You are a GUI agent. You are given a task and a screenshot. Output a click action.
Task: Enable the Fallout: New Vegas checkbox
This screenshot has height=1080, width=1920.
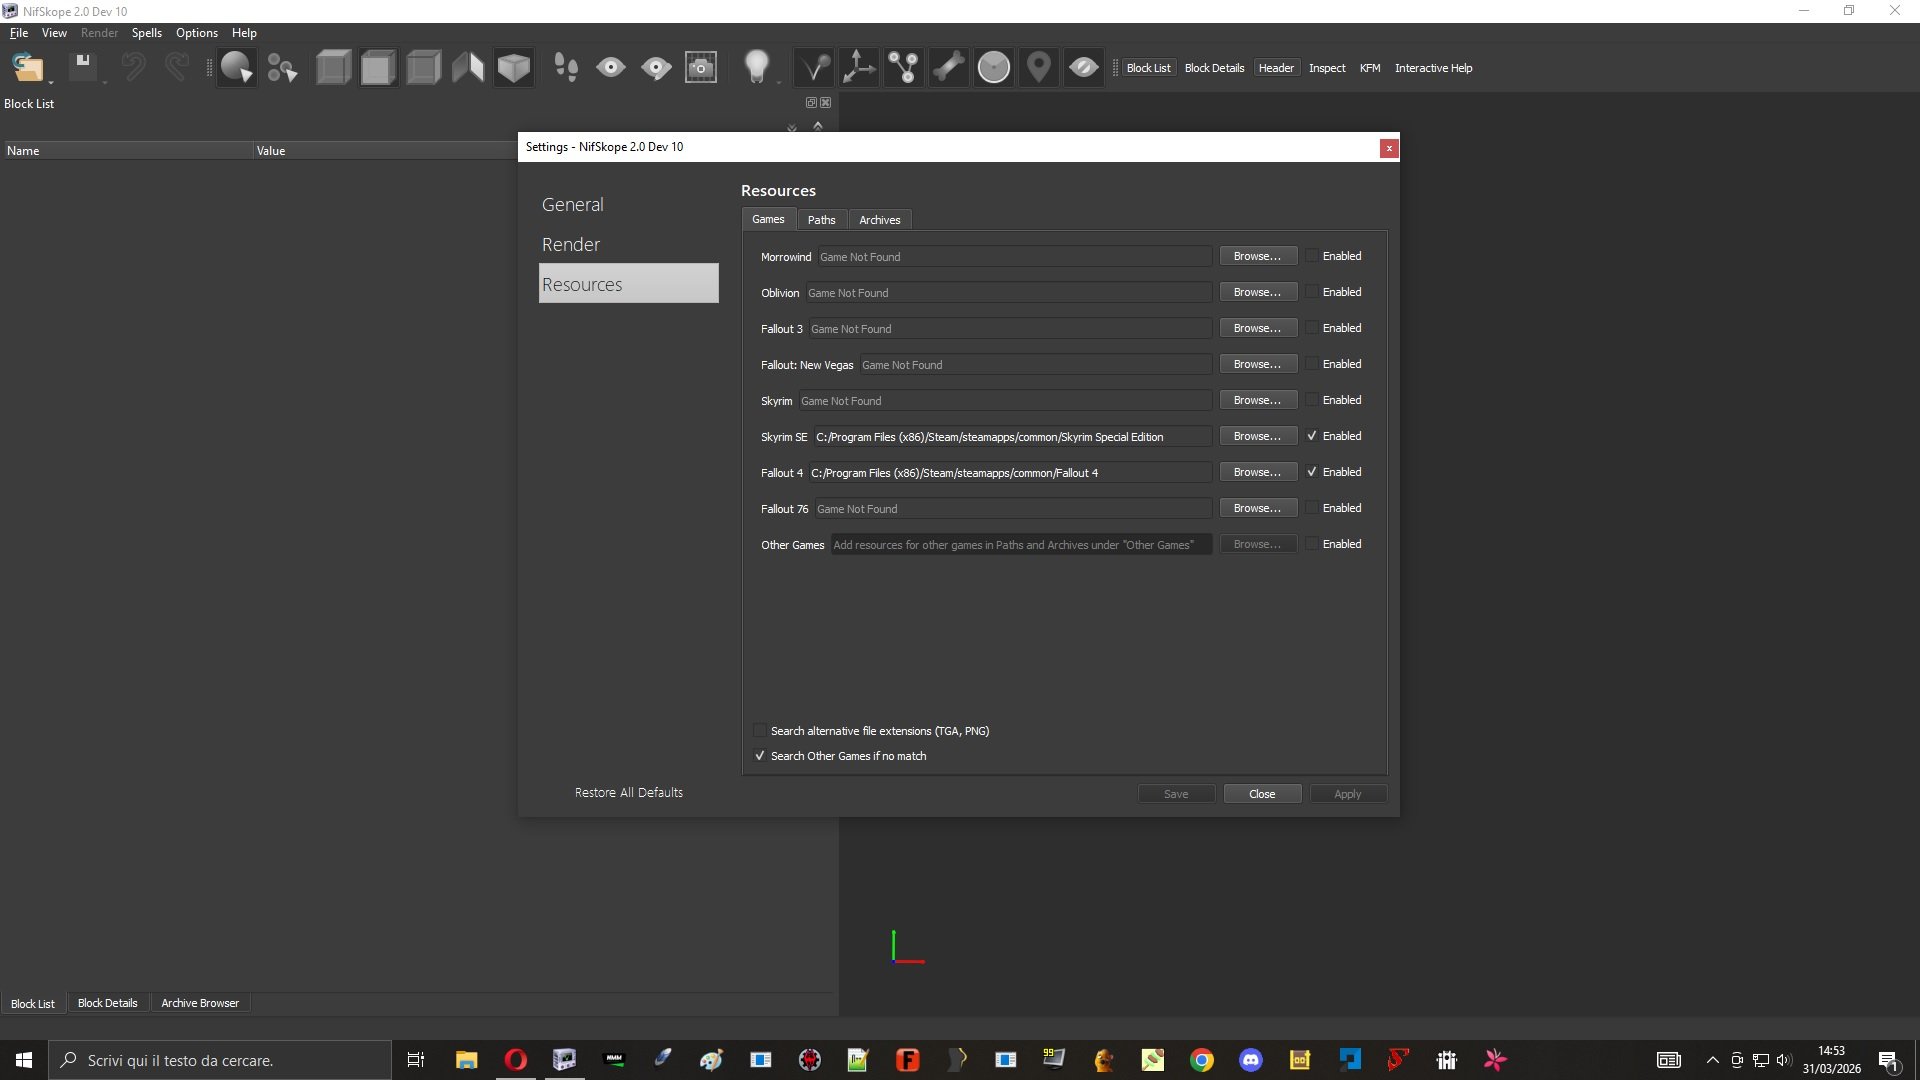click(x=1312, y=364)
